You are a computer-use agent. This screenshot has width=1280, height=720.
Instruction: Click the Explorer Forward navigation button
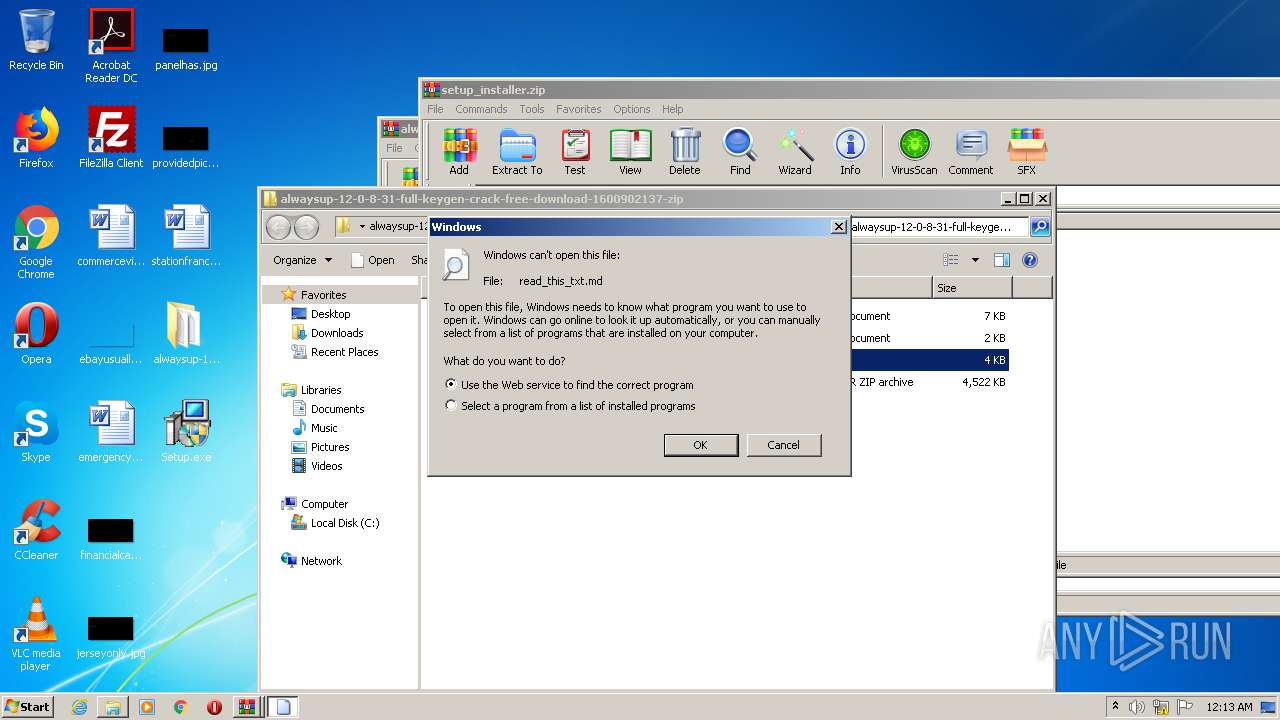pos(306,227)
